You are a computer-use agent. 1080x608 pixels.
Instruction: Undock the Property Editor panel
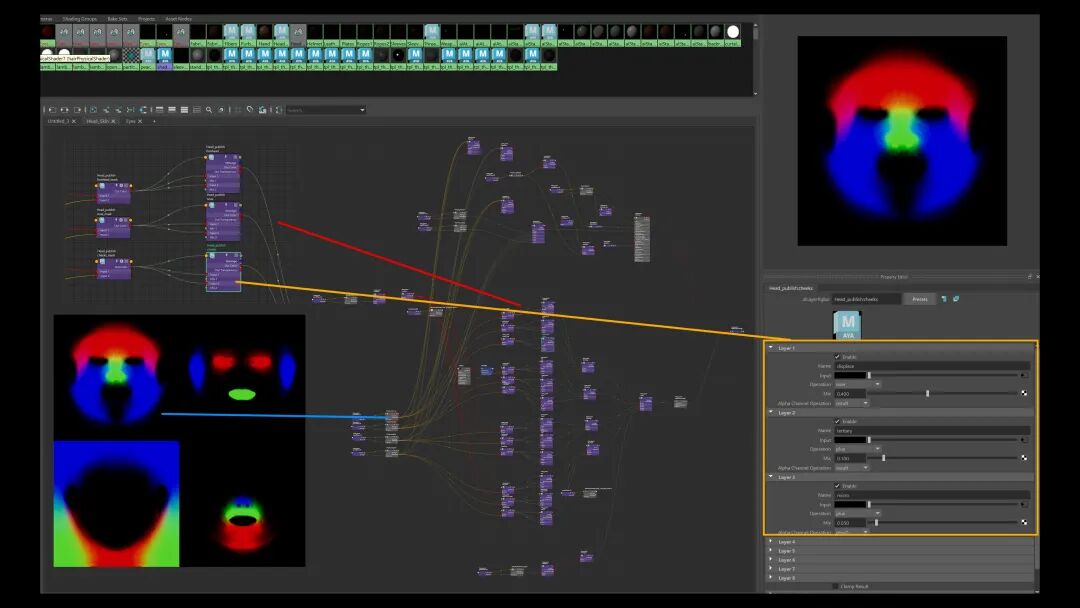point(1029,277)
